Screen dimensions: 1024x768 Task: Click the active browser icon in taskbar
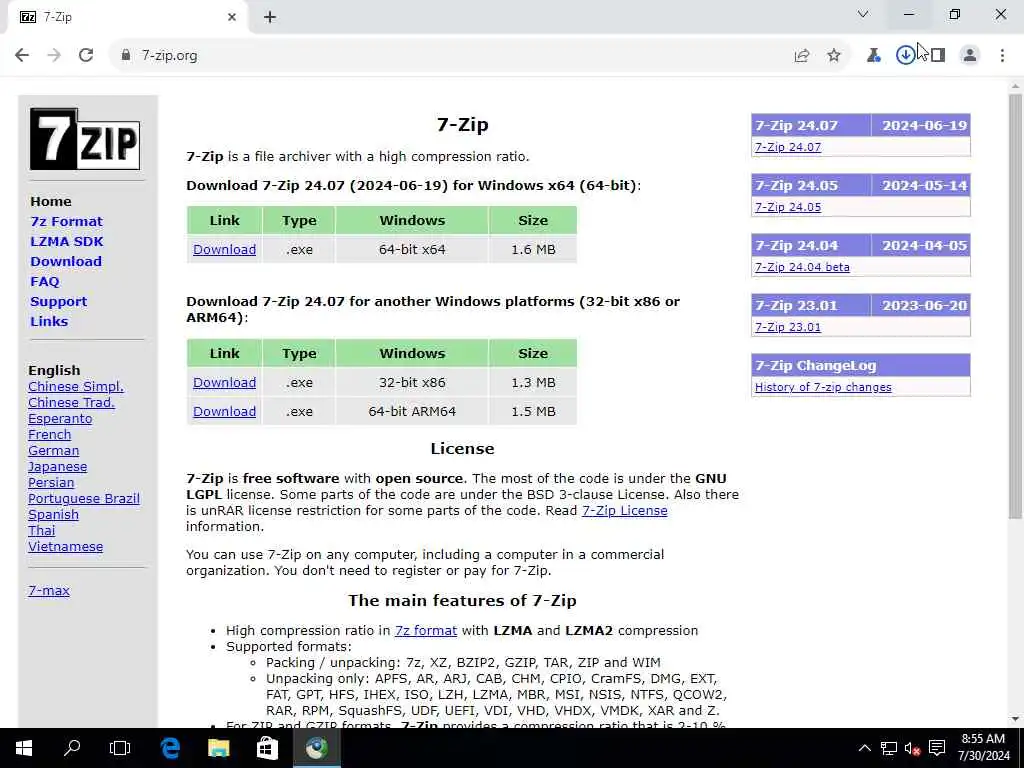click(317, 748)
